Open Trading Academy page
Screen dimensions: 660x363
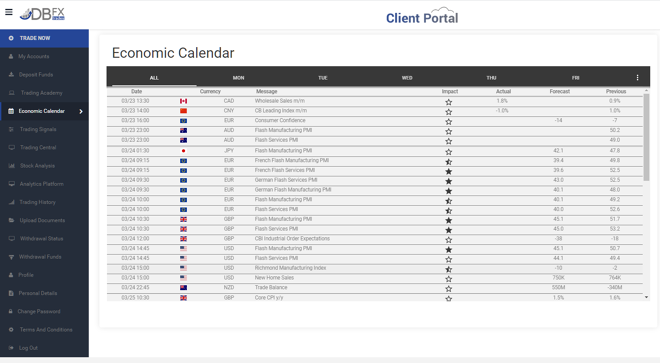coord(41,93)
